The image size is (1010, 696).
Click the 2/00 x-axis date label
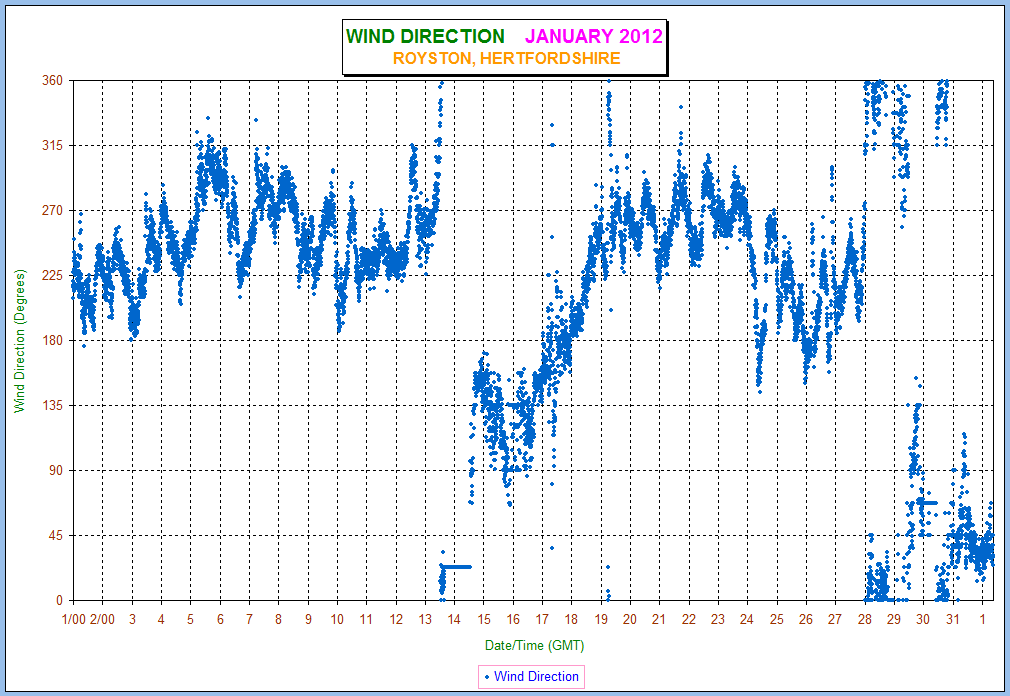pos(102,619)
